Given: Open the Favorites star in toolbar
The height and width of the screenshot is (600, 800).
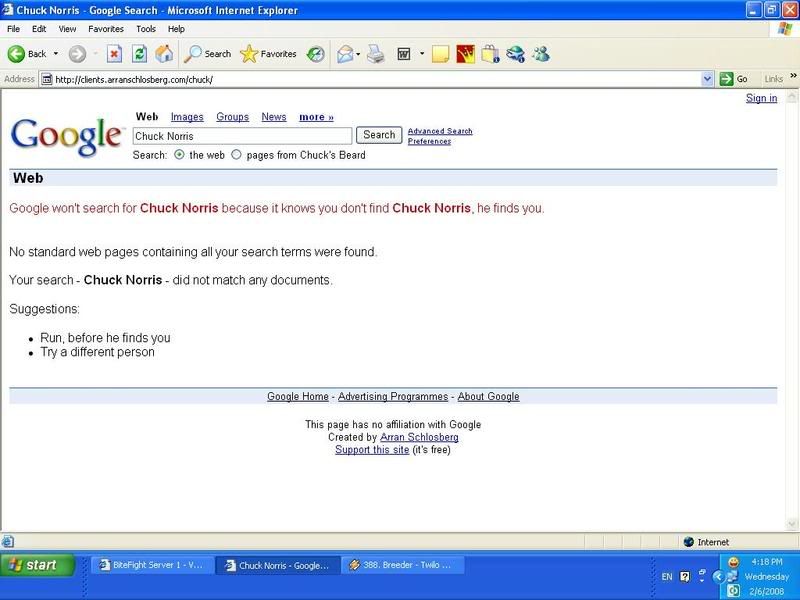Looking at the screenshot, I should coord(249,54).
